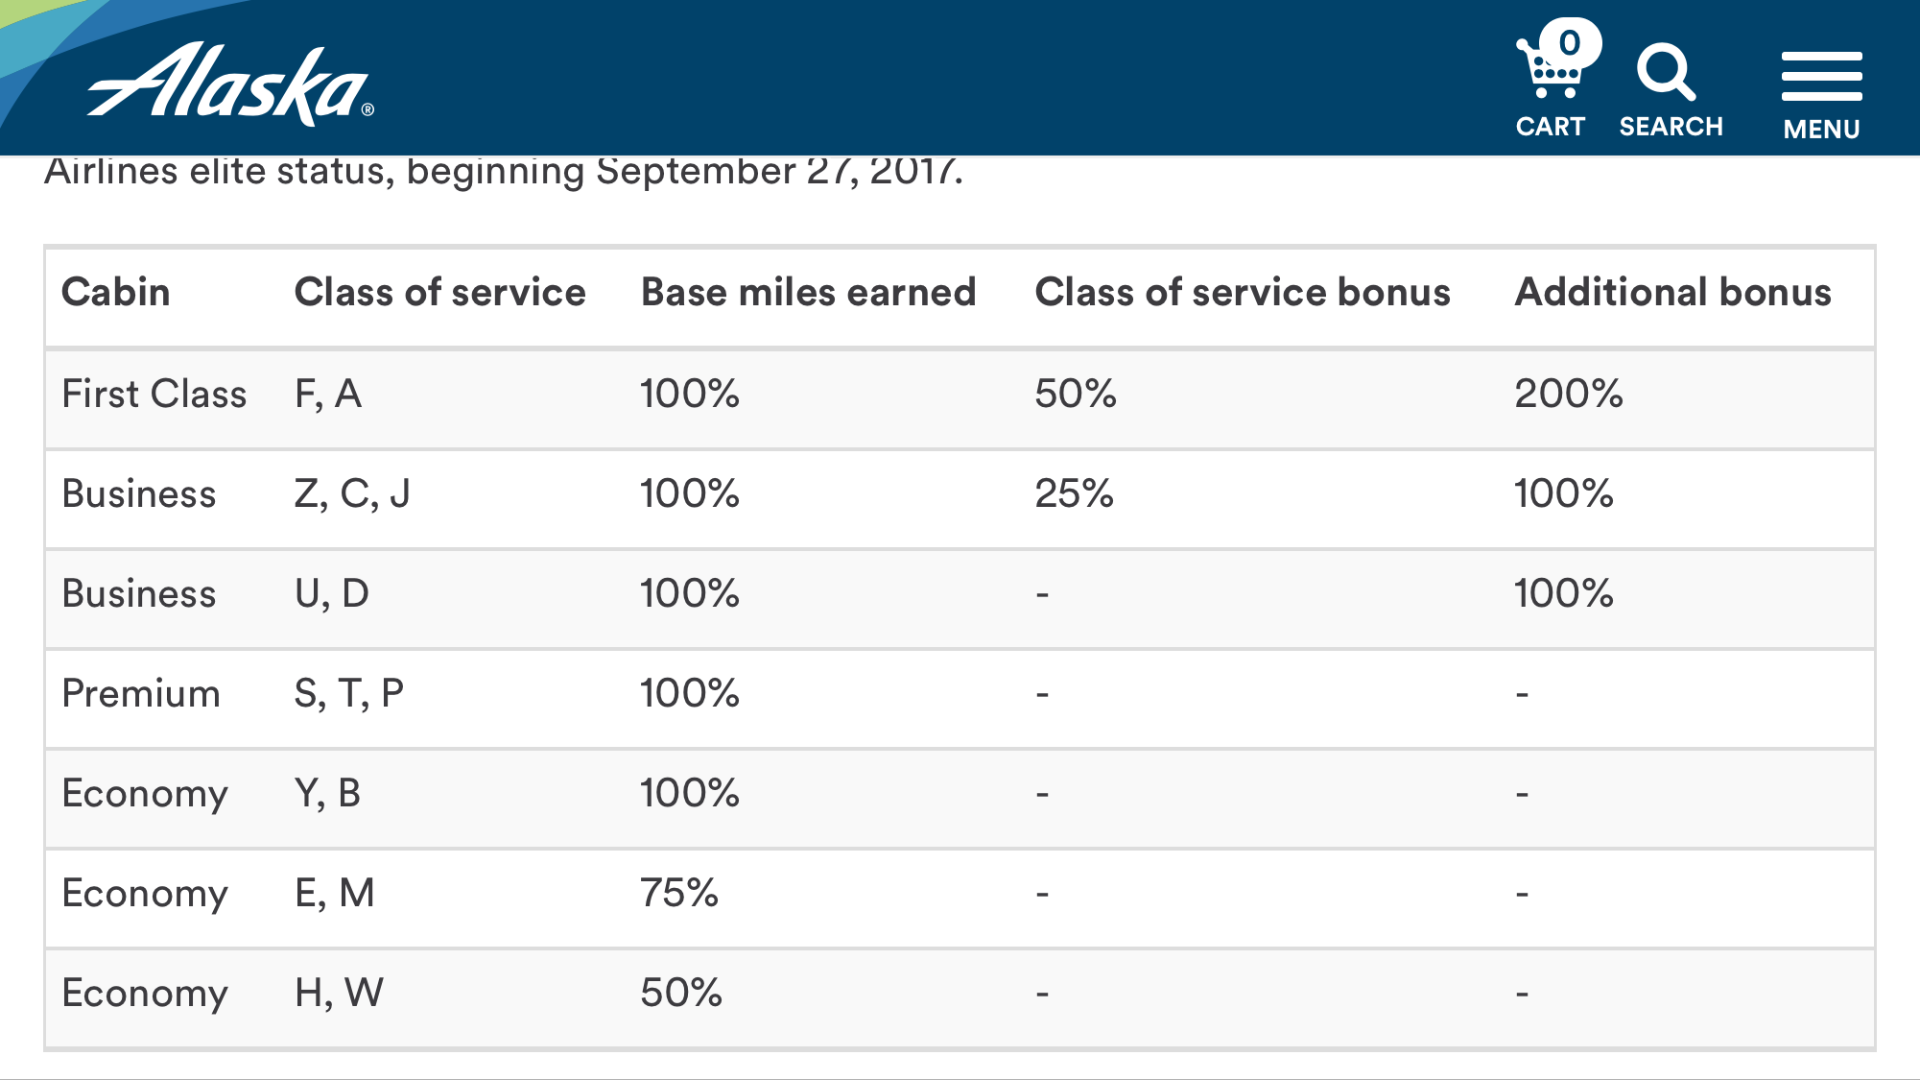Click the Cabin column header

coord(116,292)
